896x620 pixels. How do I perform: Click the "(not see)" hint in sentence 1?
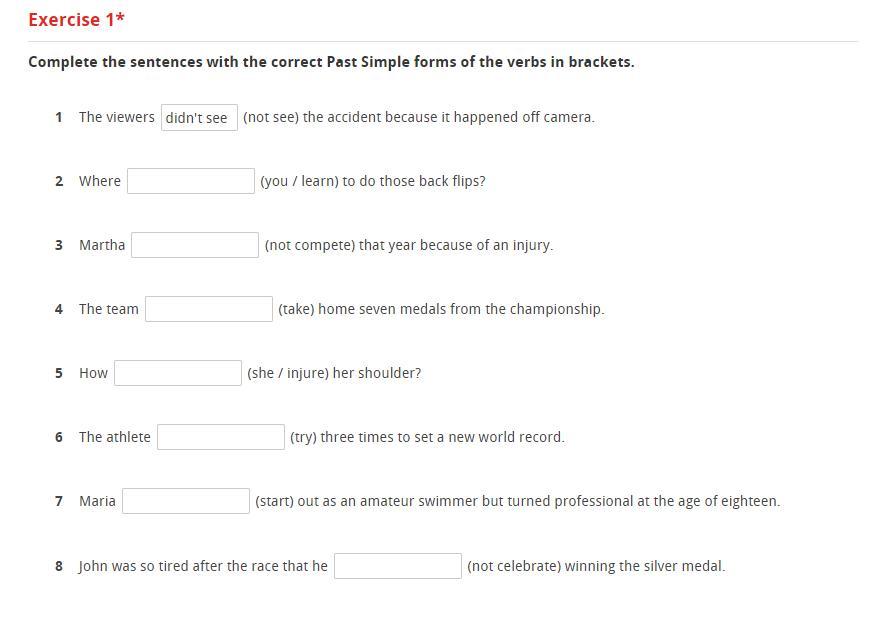click(270, 117)
